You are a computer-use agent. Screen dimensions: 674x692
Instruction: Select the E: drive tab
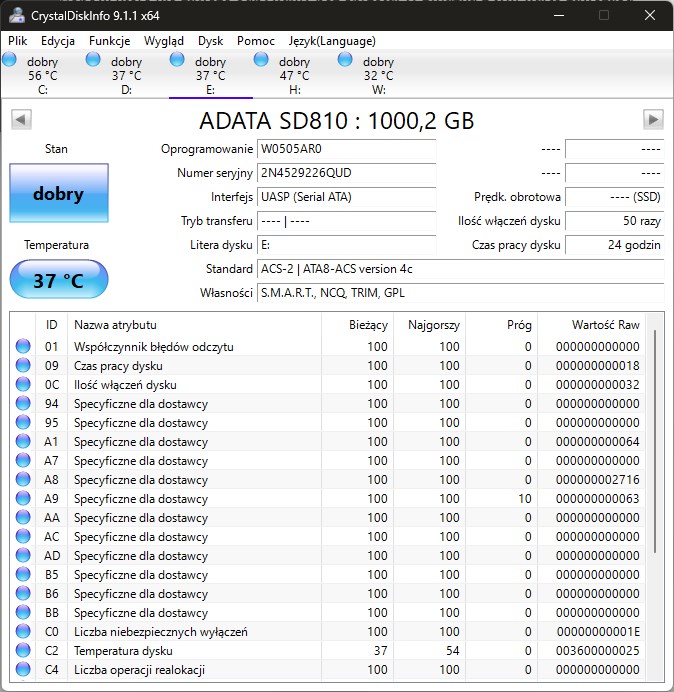[x=211, y=74]
